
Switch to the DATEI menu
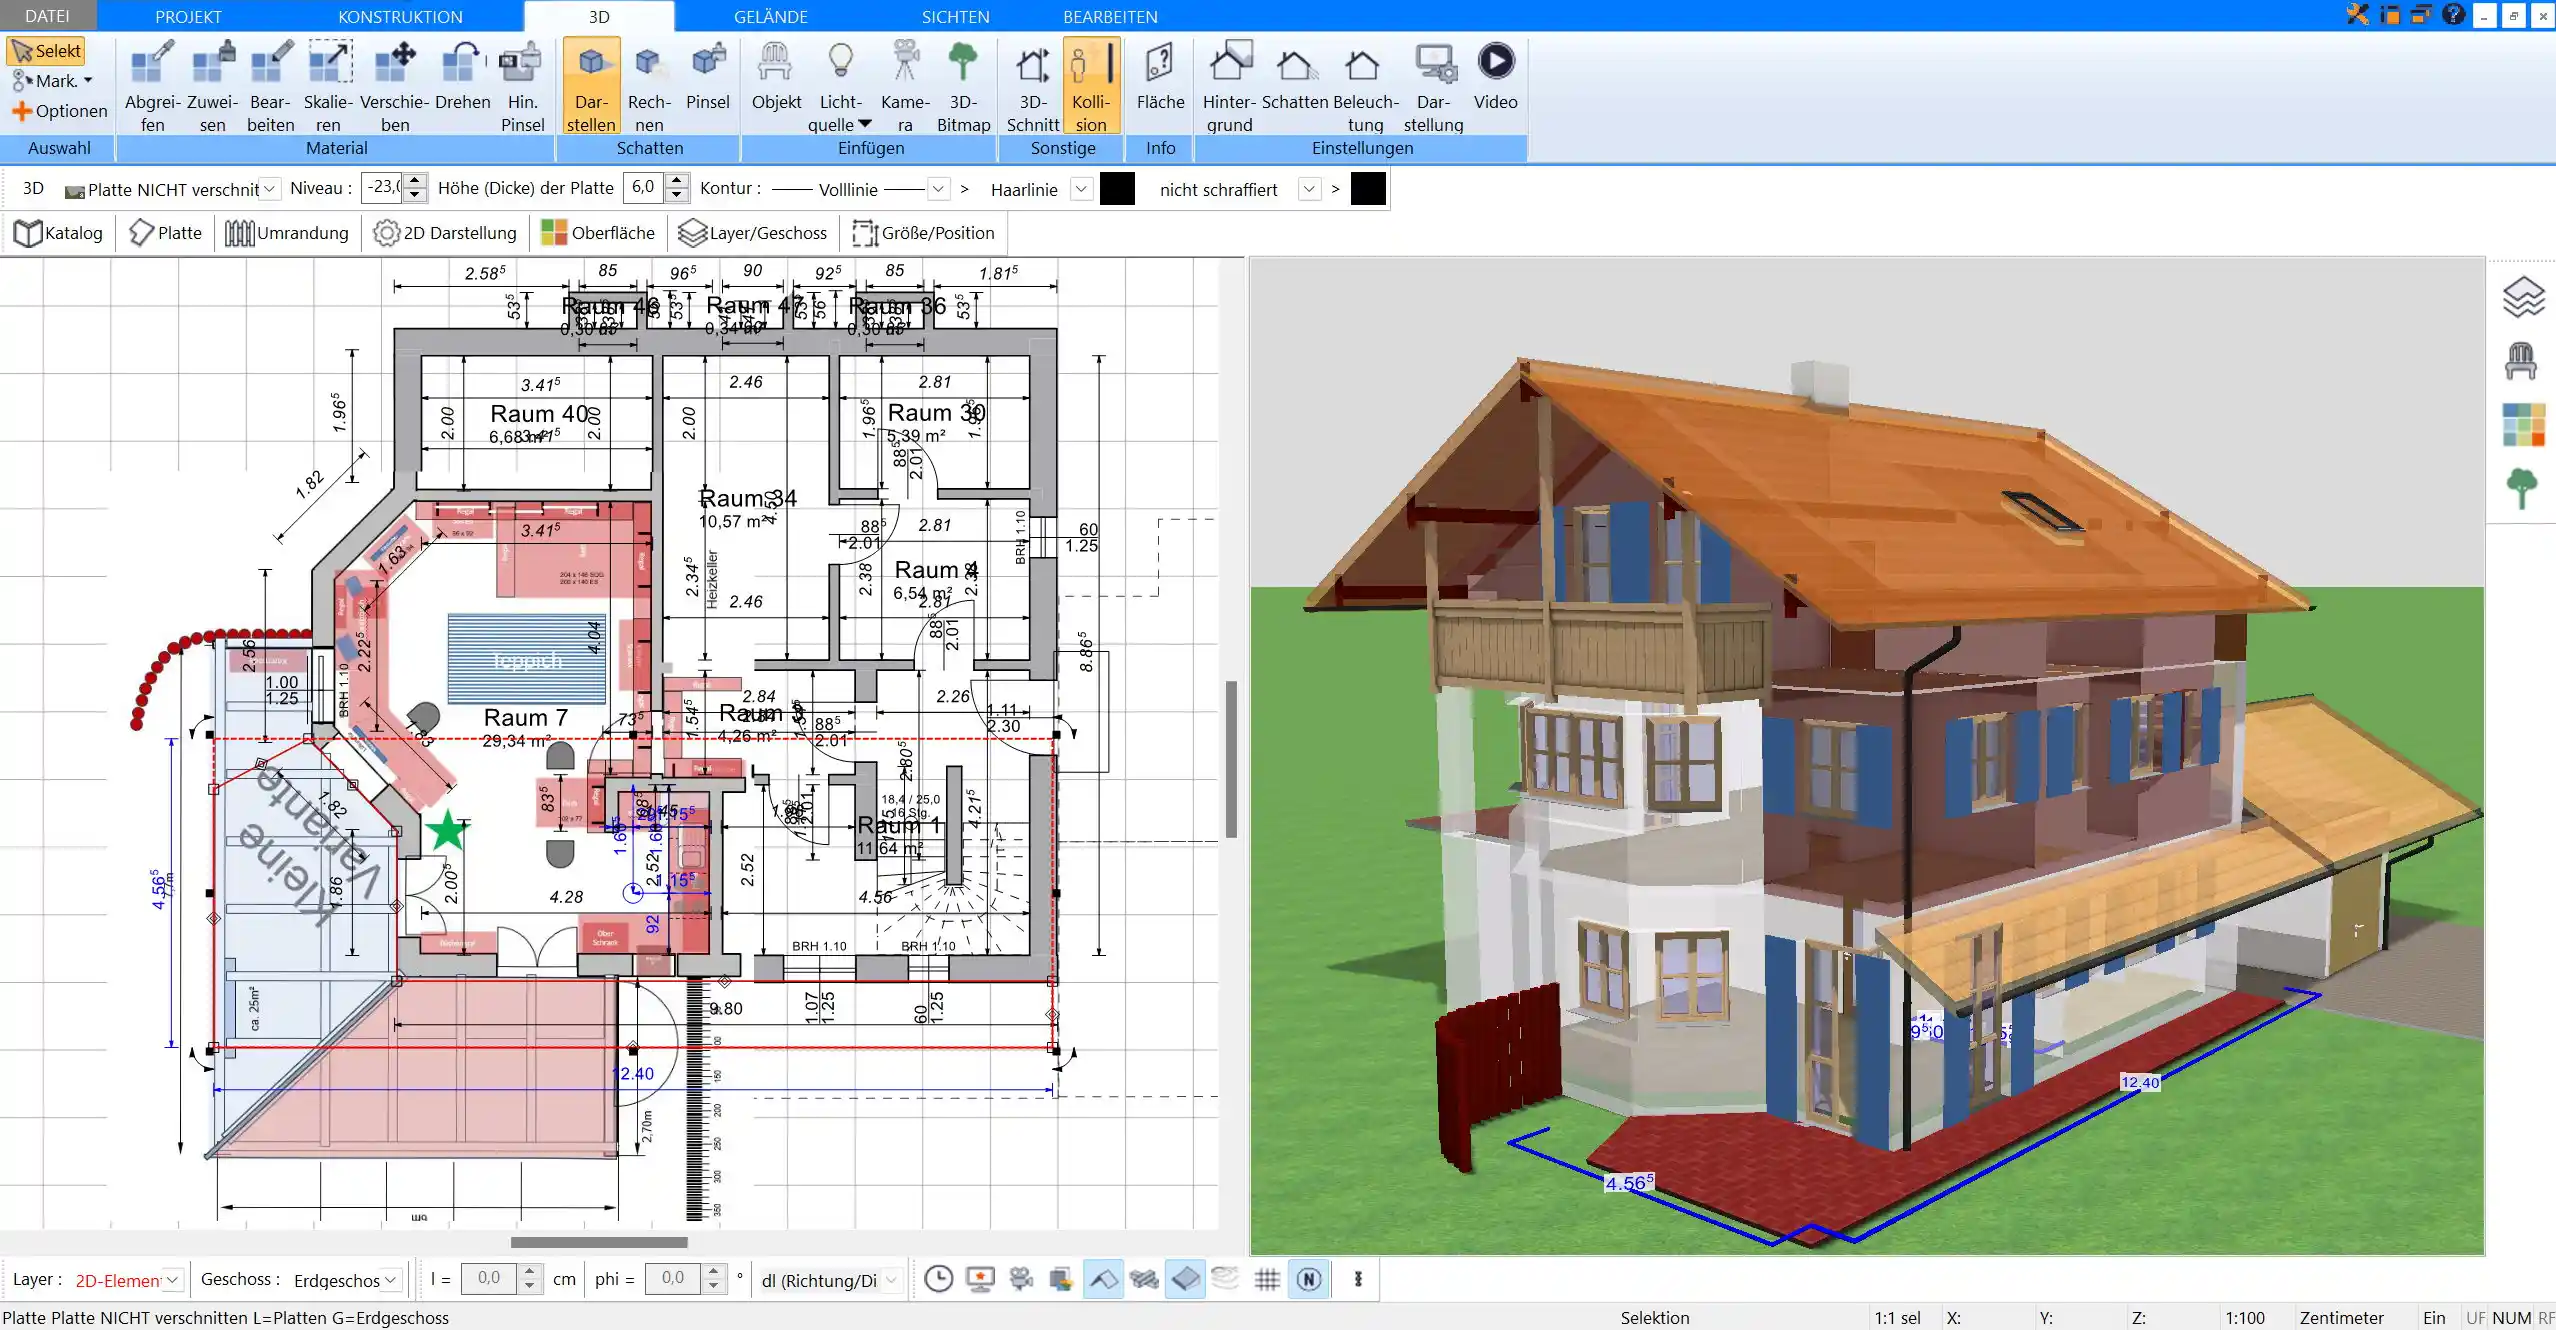(47, 16)
